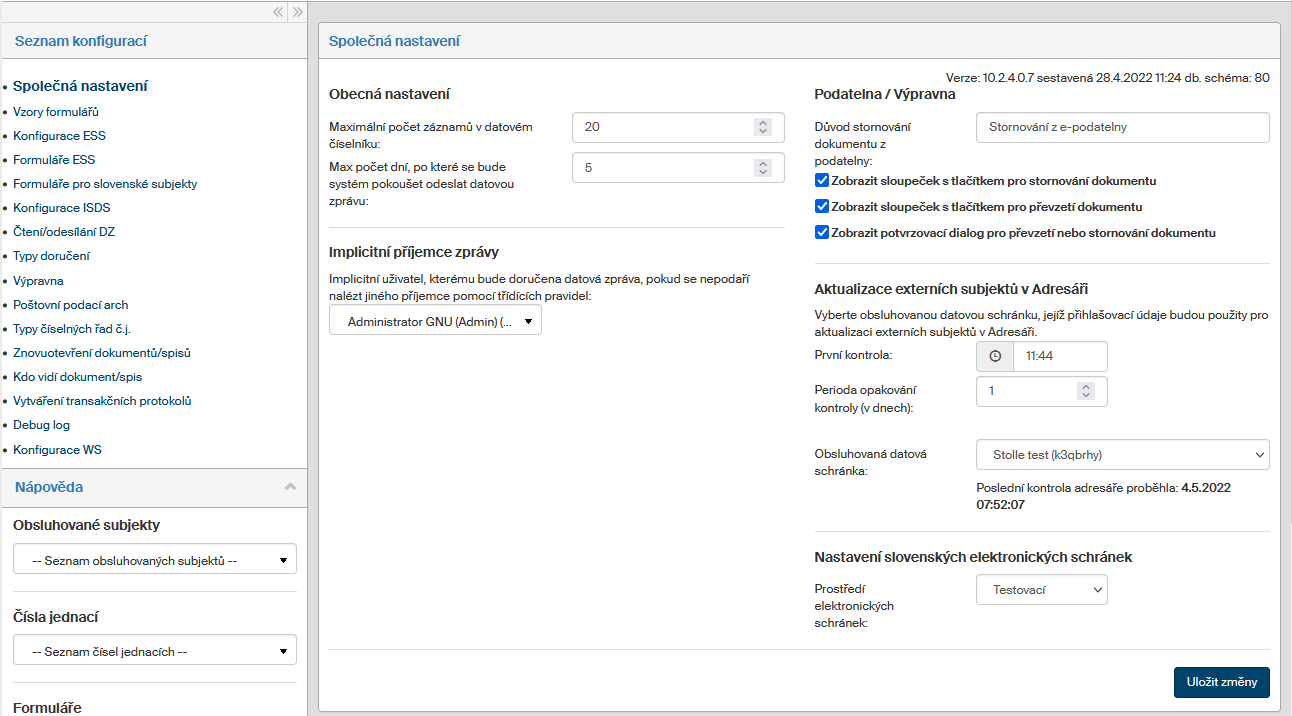The width and height of the screenshot is (1292, 716).
Task: Collapse the Nápověda panel arrow
Action: pos(290,487)
